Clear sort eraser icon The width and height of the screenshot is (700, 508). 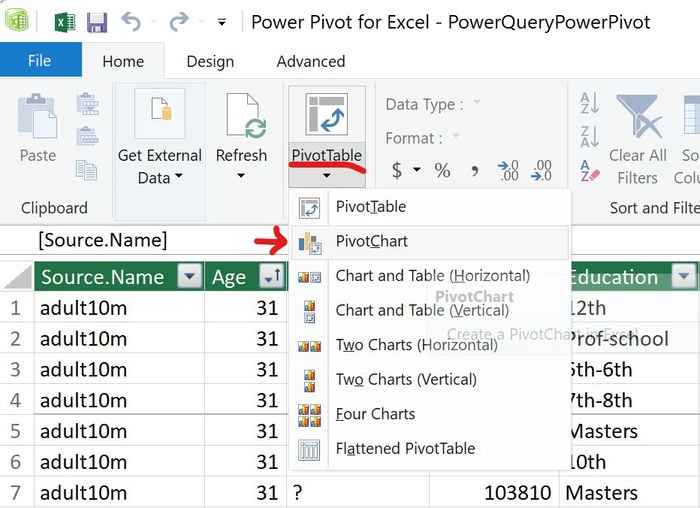(589, 170)
